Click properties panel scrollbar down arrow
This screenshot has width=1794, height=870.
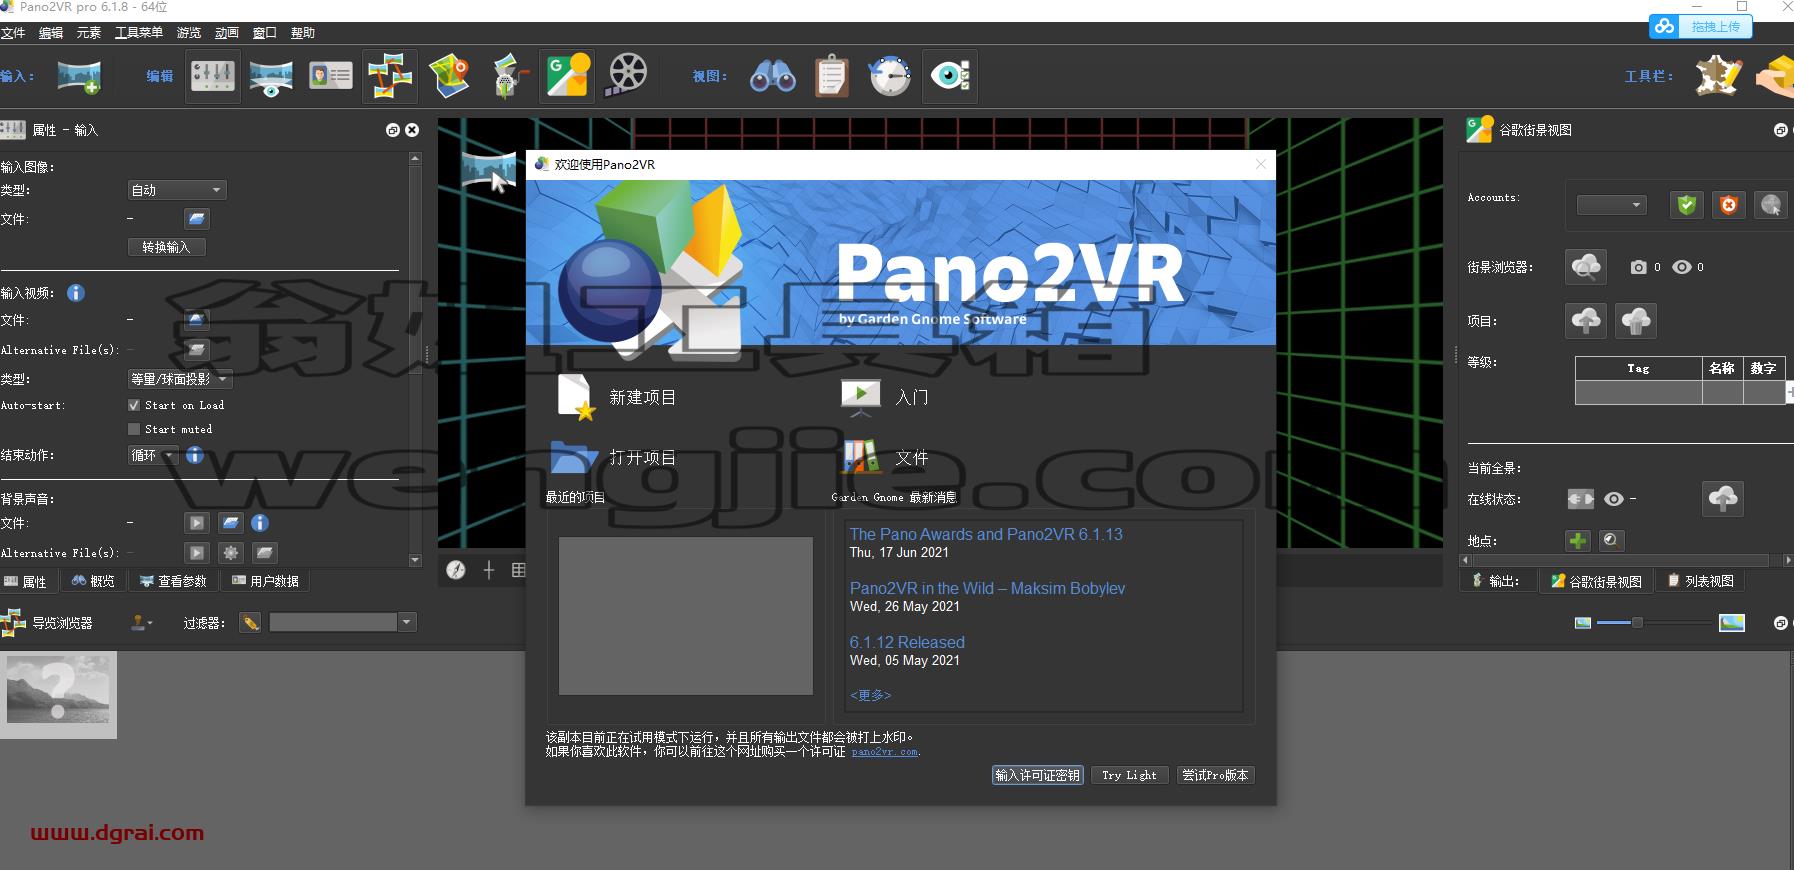coord(415,561)
